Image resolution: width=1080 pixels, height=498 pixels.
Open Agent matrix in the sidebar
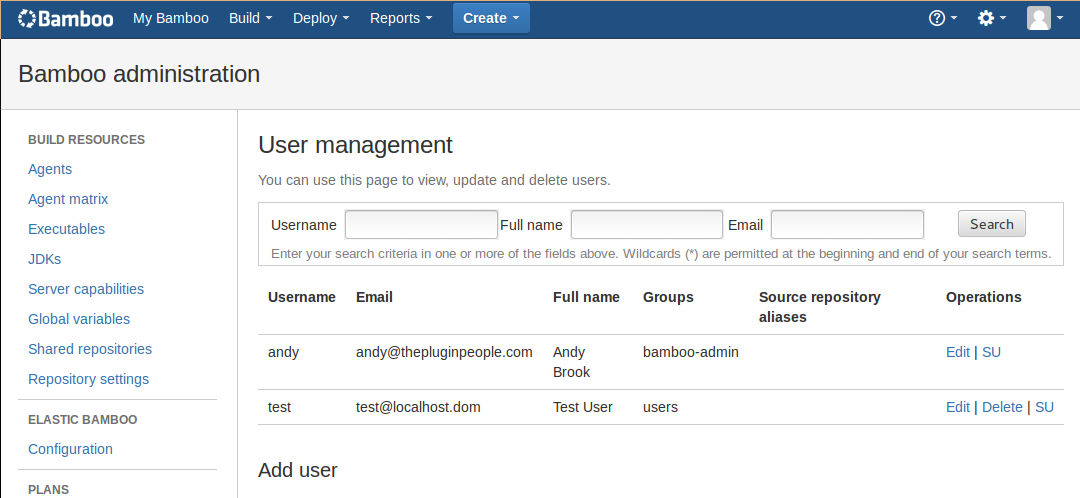pyautogui.click(x=68, y=199)
